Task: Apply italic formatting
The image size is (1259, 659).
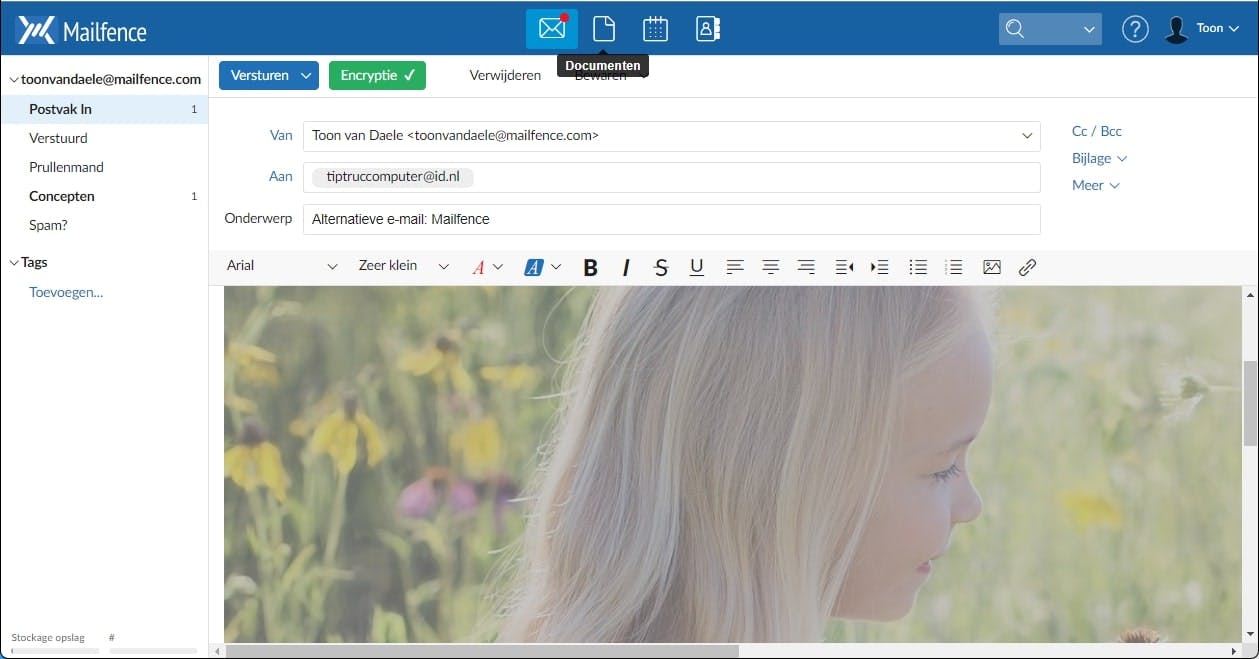Action: click(x=626, y=267)
